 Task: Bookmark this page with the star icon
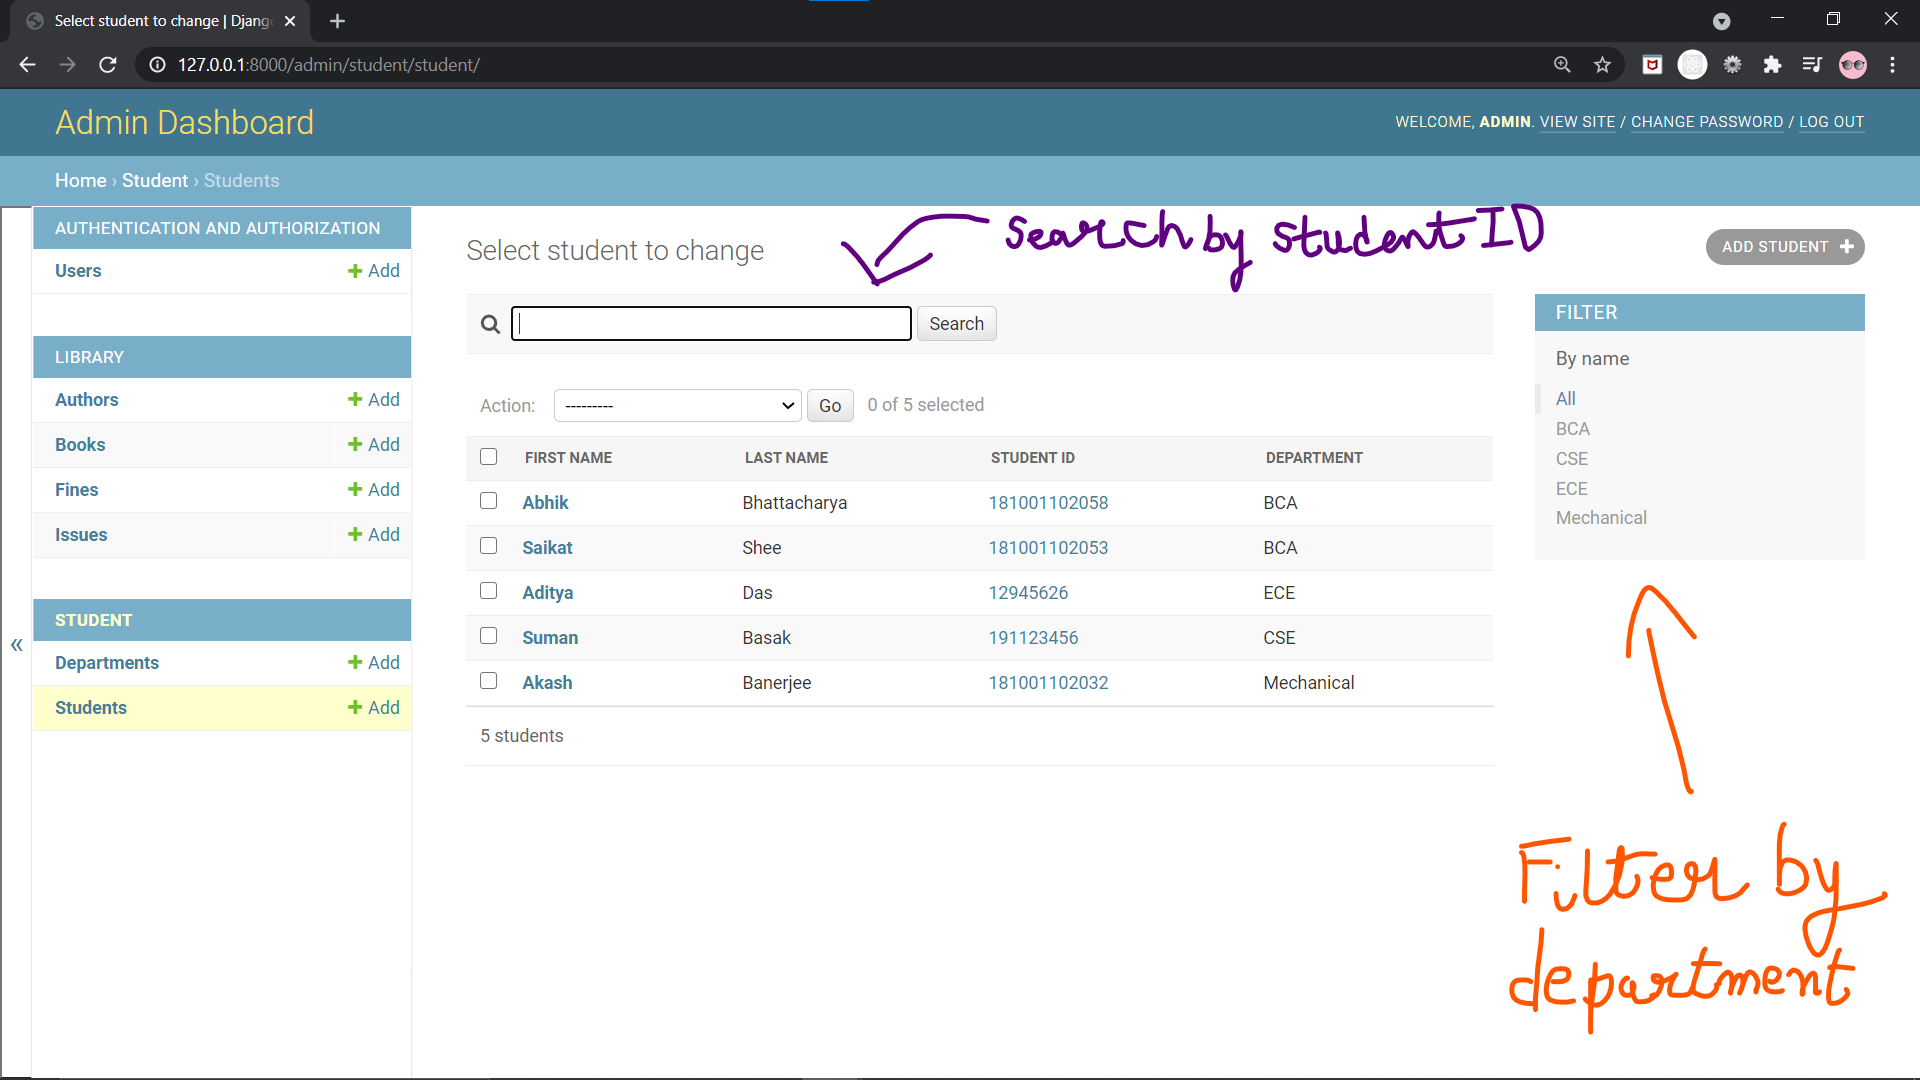[x=1602, y=65]
